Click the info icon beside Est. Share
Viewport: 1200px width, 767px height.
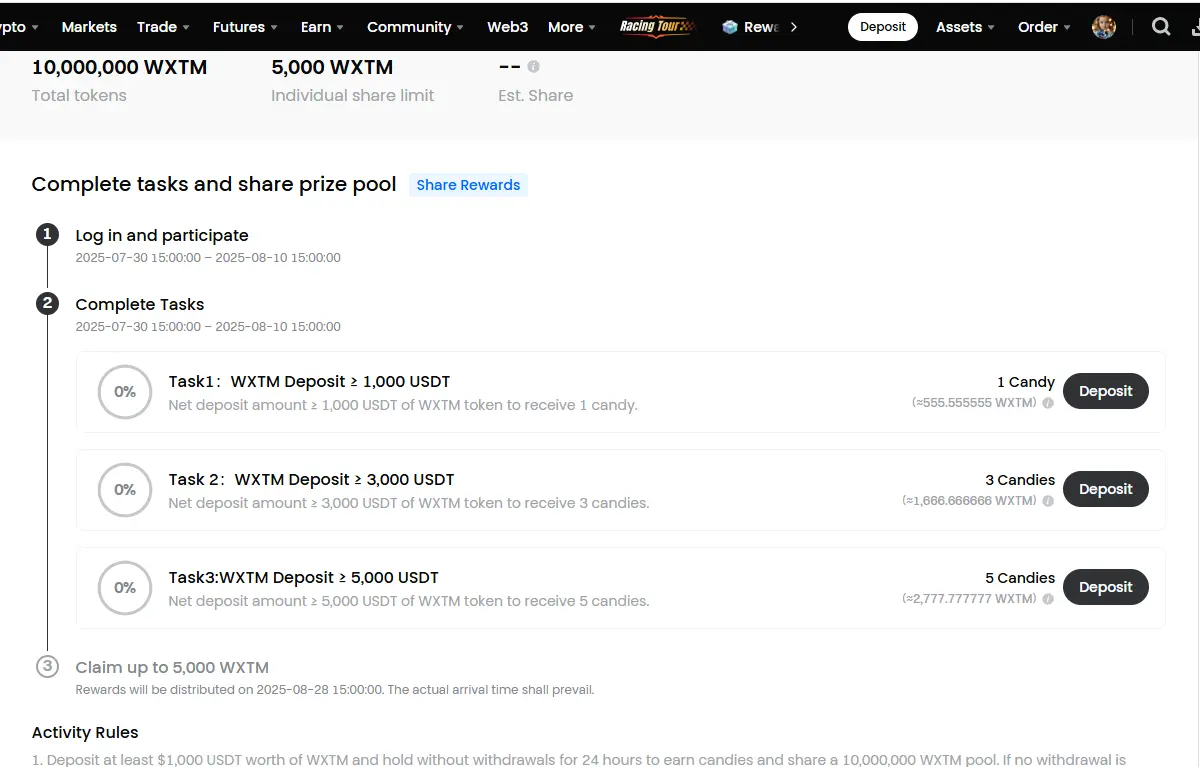[533, 66]
